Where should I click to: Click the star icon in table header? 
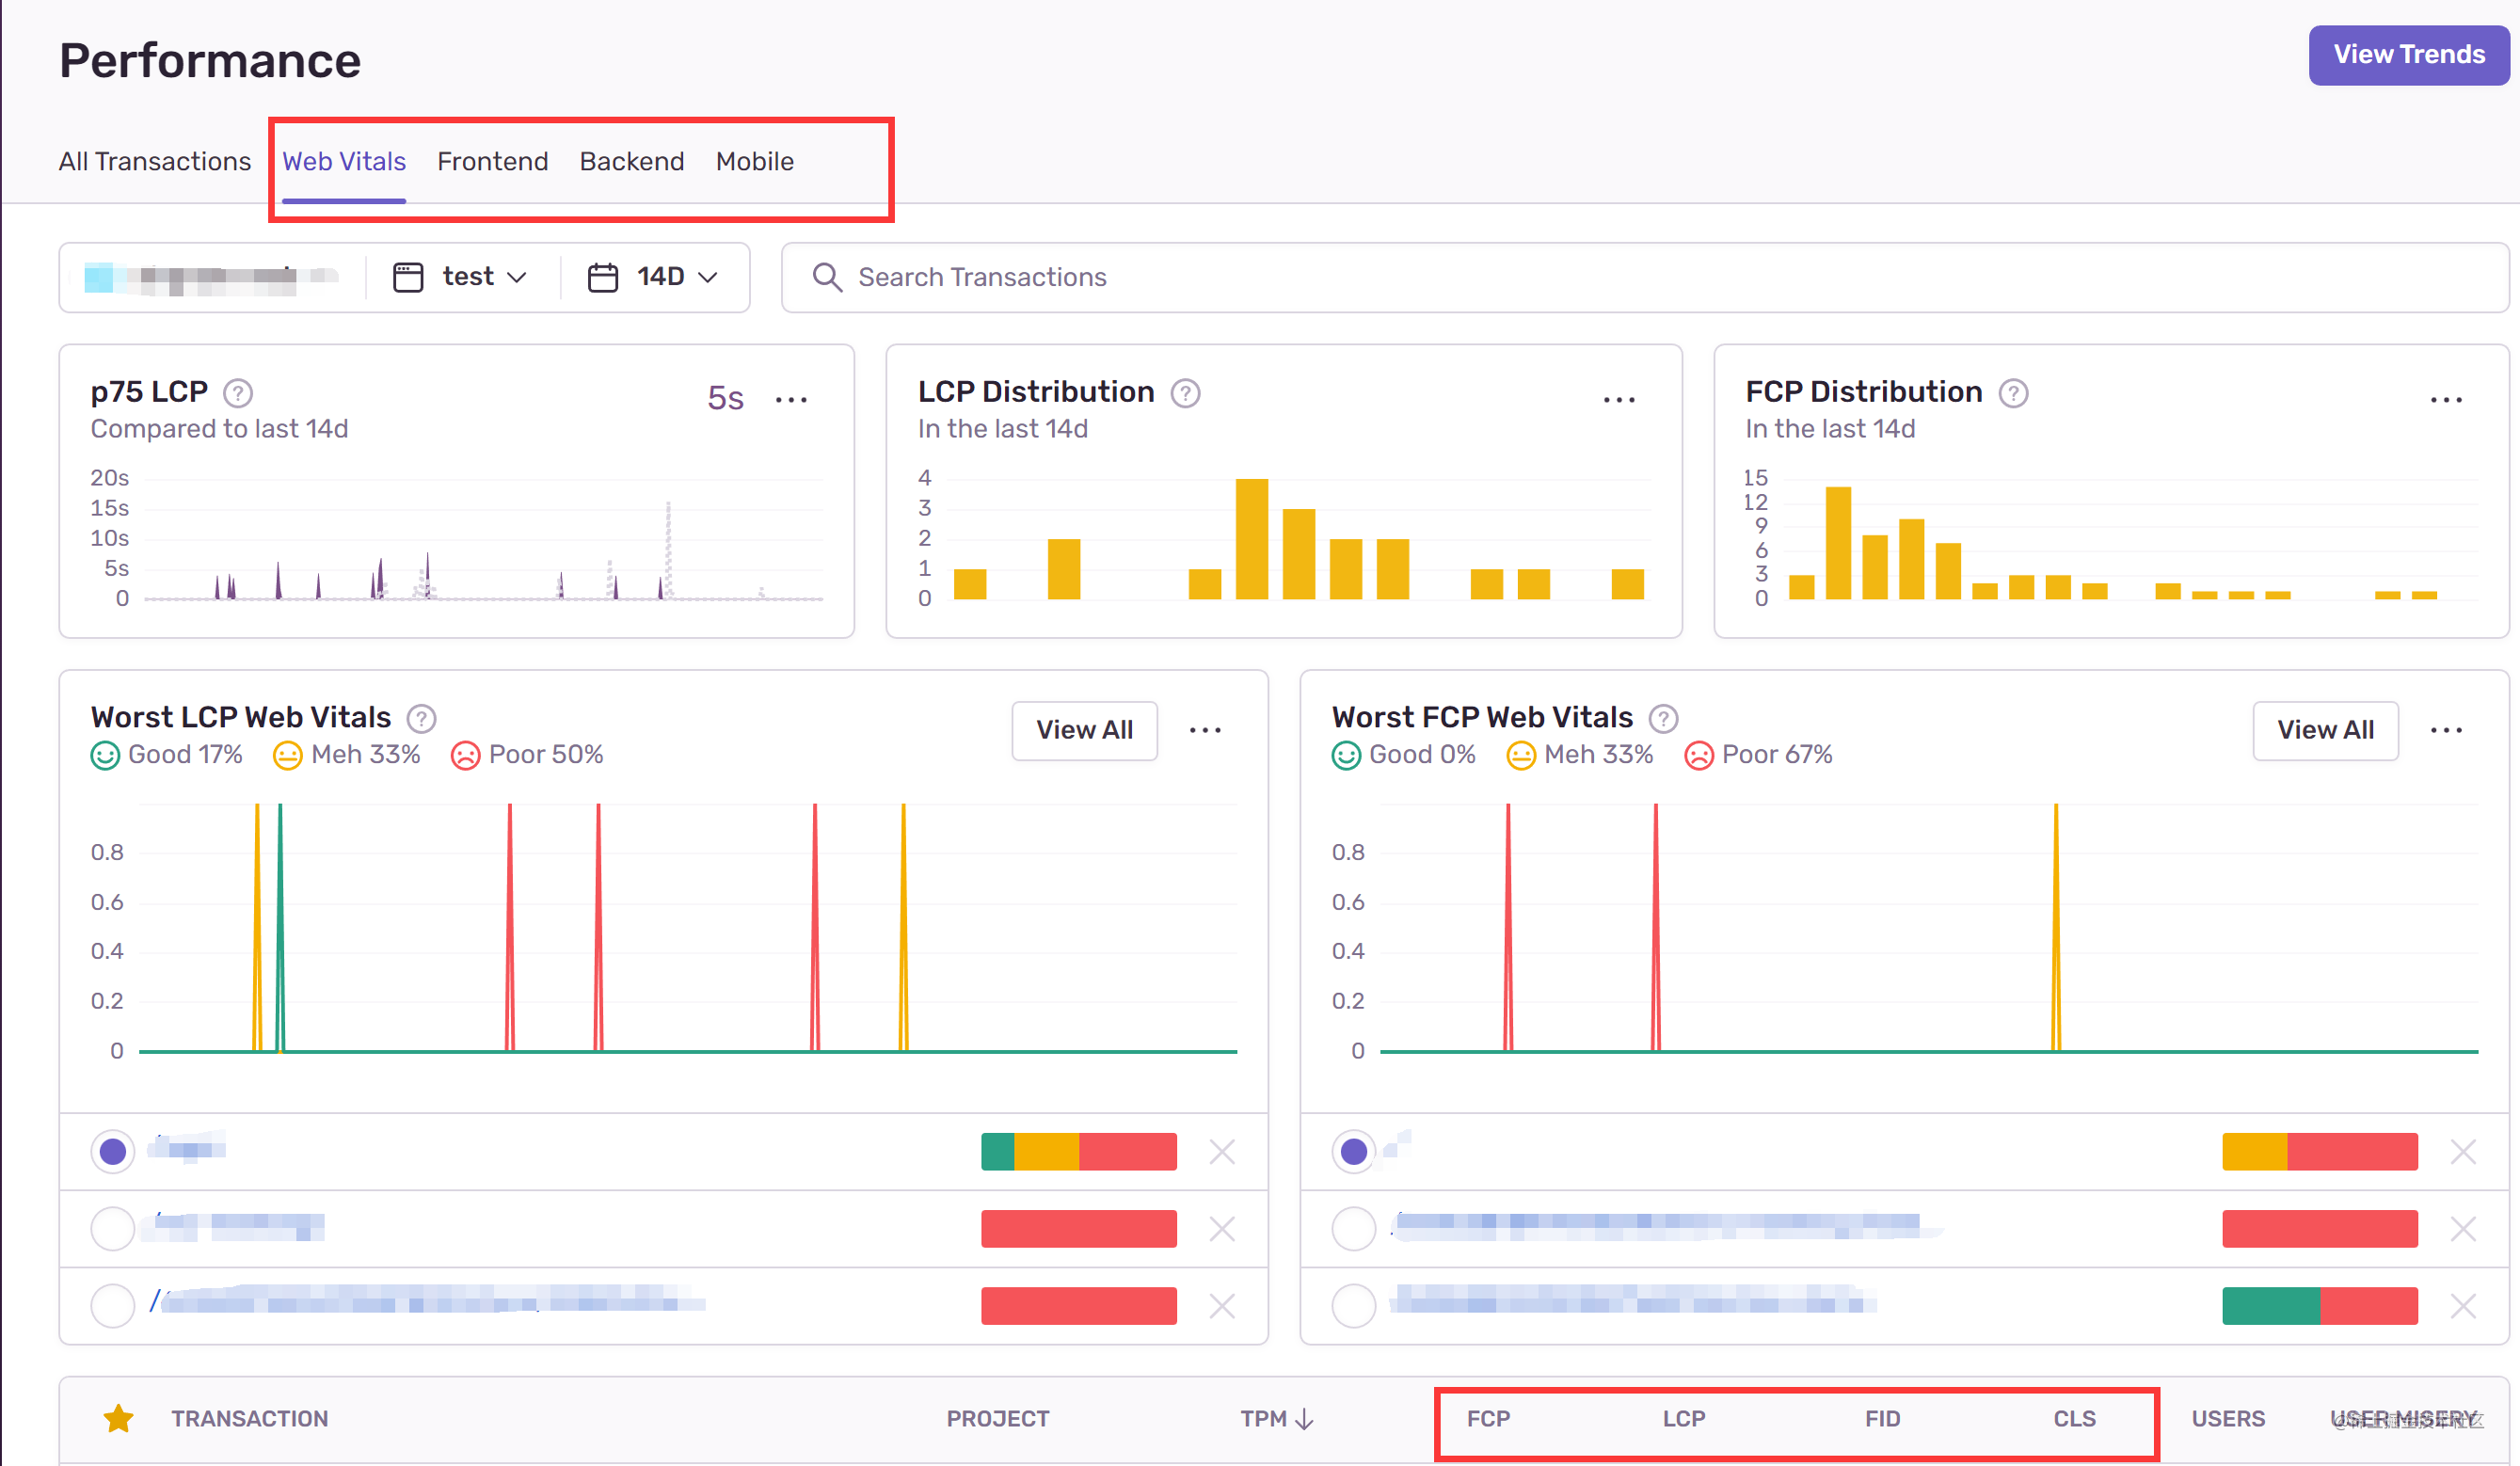click(118, 1418)
